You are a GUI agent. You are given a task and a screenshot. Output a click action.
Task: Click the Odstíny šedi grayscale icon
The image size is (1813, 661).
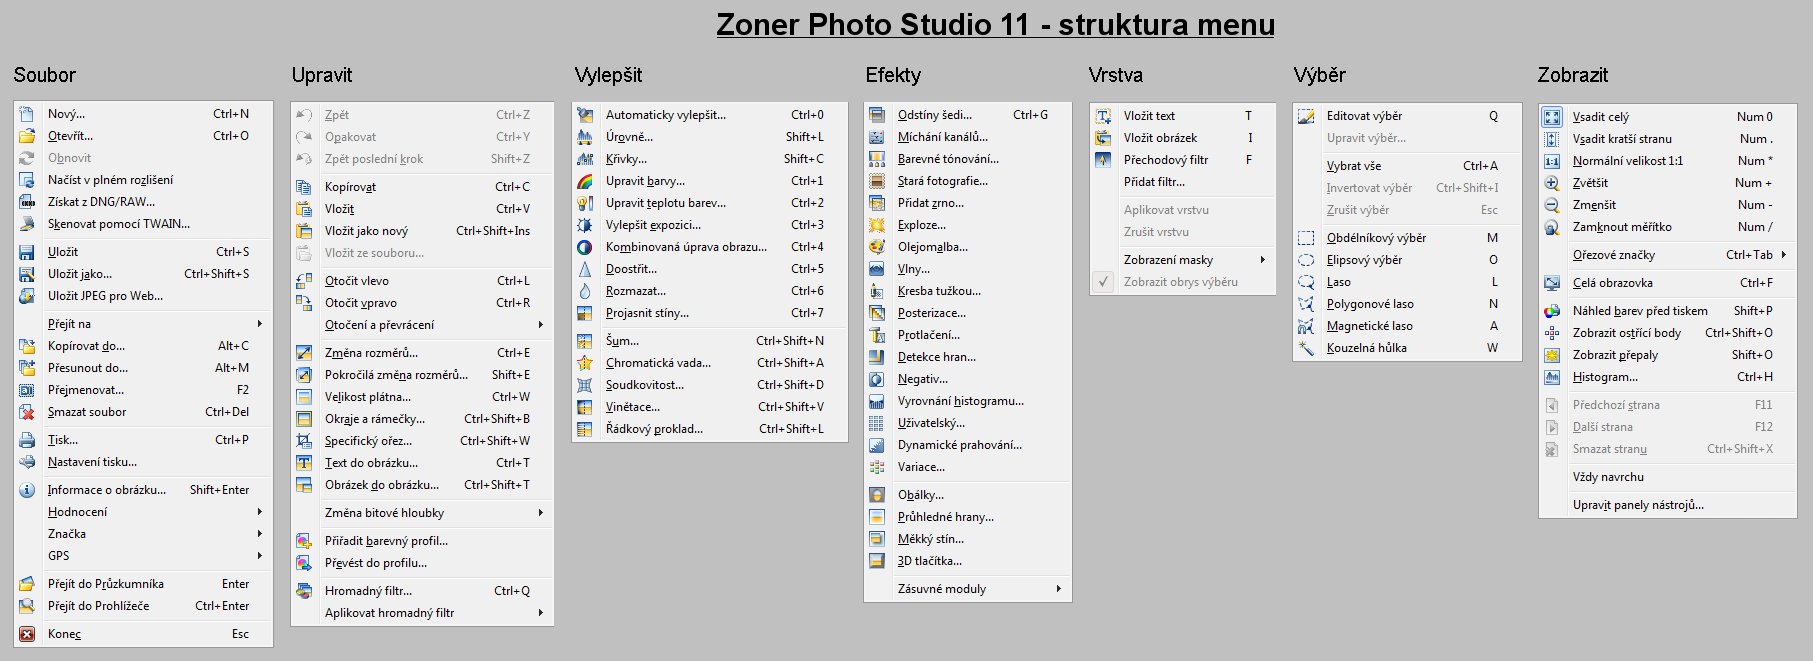(877, 115)
